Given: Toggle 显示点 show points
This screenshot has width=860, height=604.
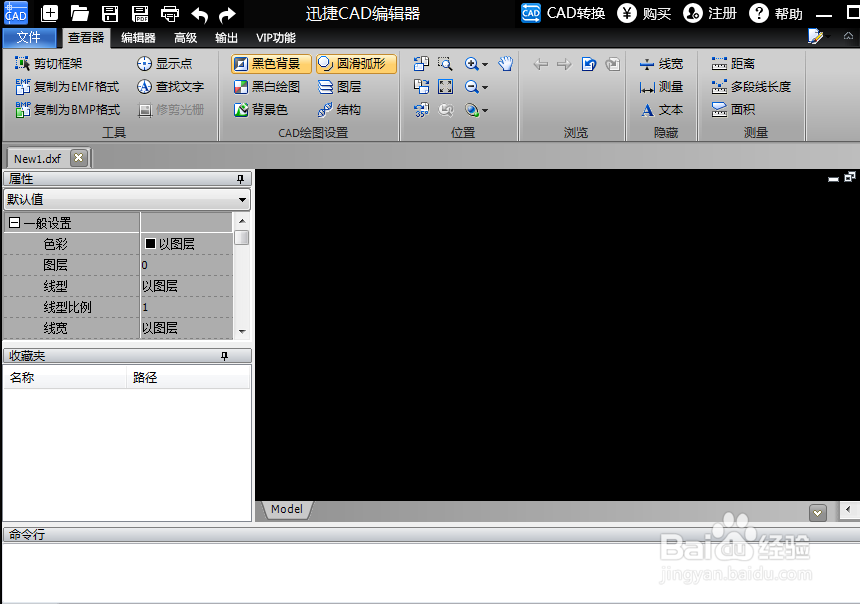Looking at the screenshot, I should (x=165, y=64).
